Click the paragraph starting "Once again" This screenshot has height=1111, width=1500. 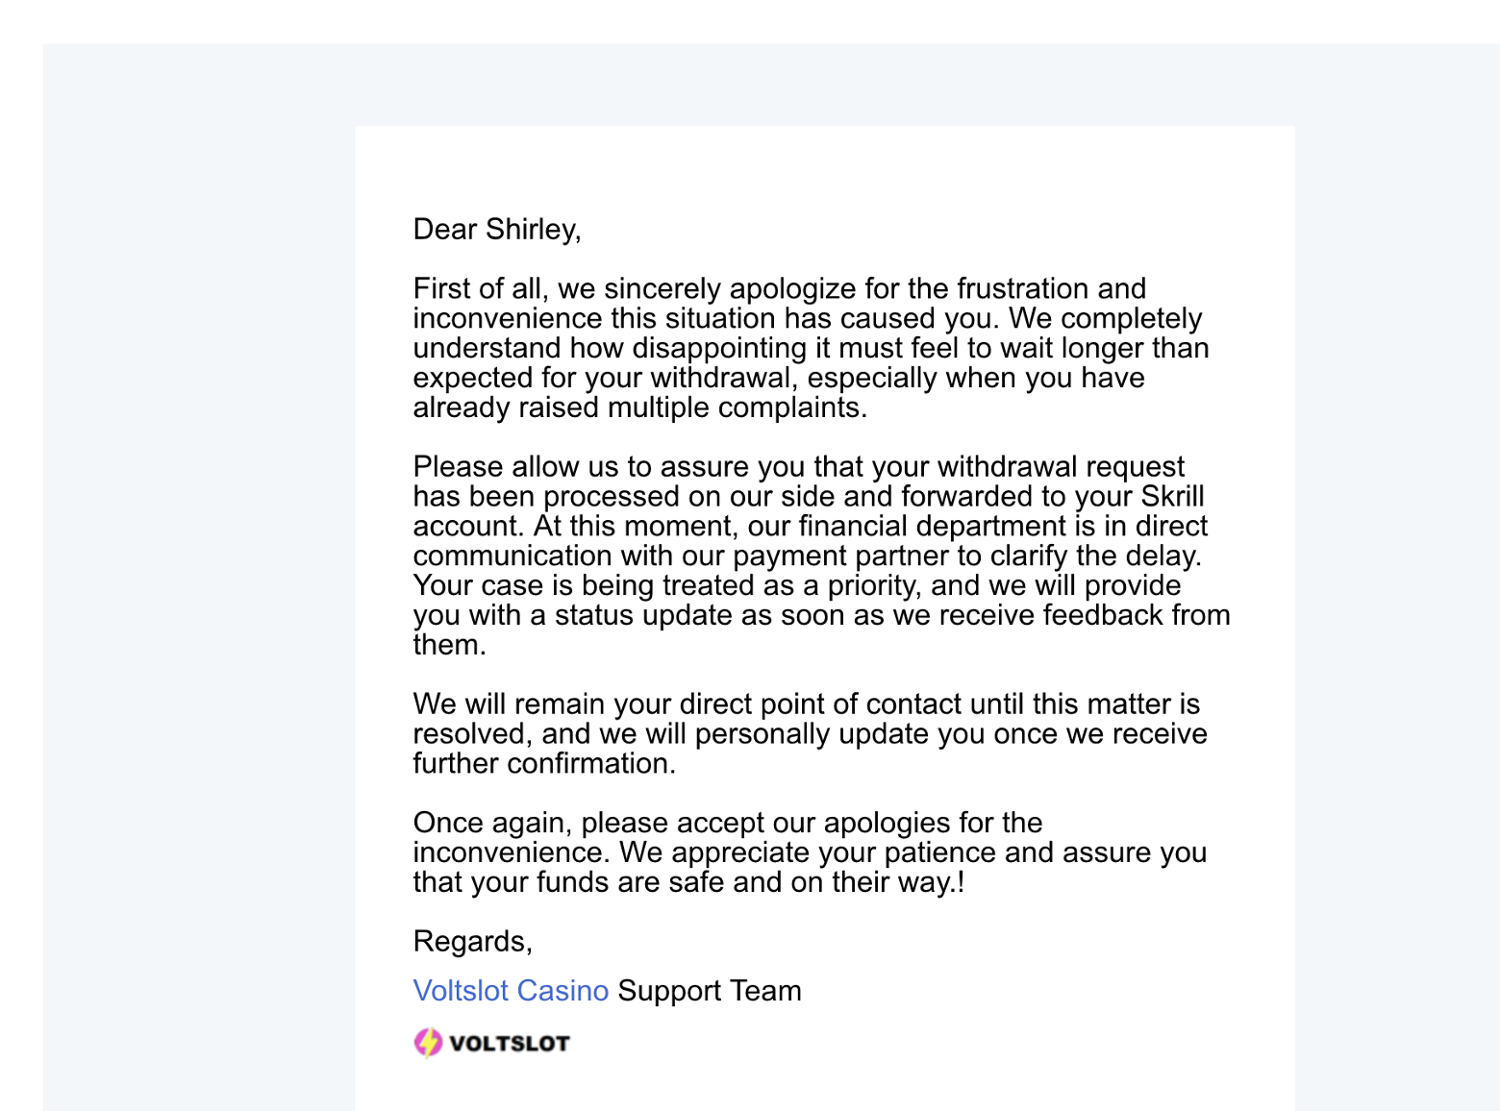click(810, 853)
